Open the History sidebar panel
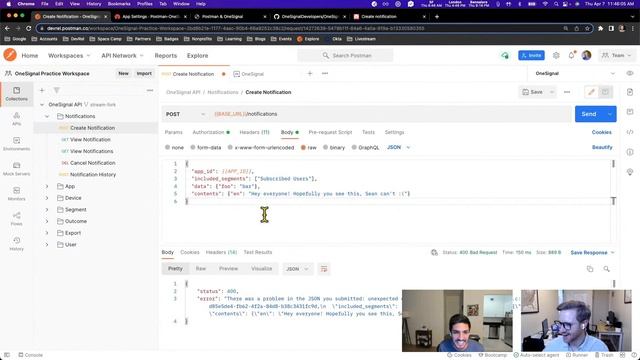Screen dimensions: 640x360 [16, 243]
